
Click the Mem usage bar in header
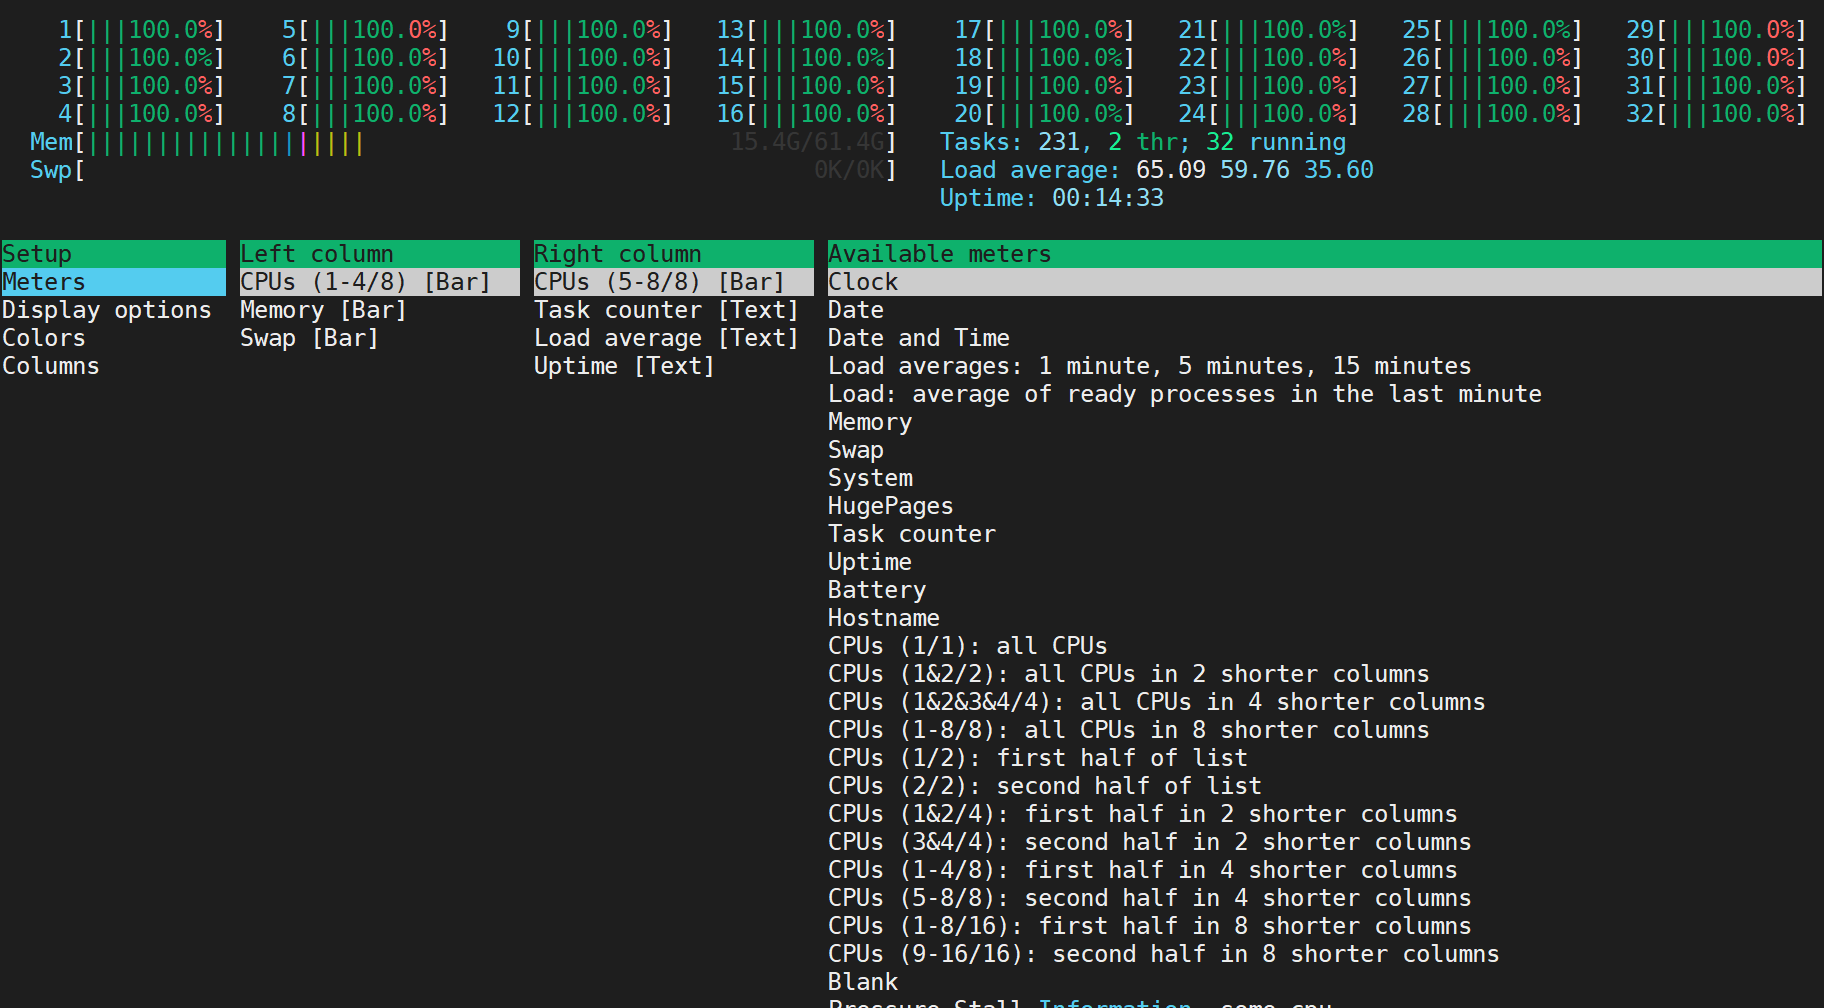tap(463, 142)
